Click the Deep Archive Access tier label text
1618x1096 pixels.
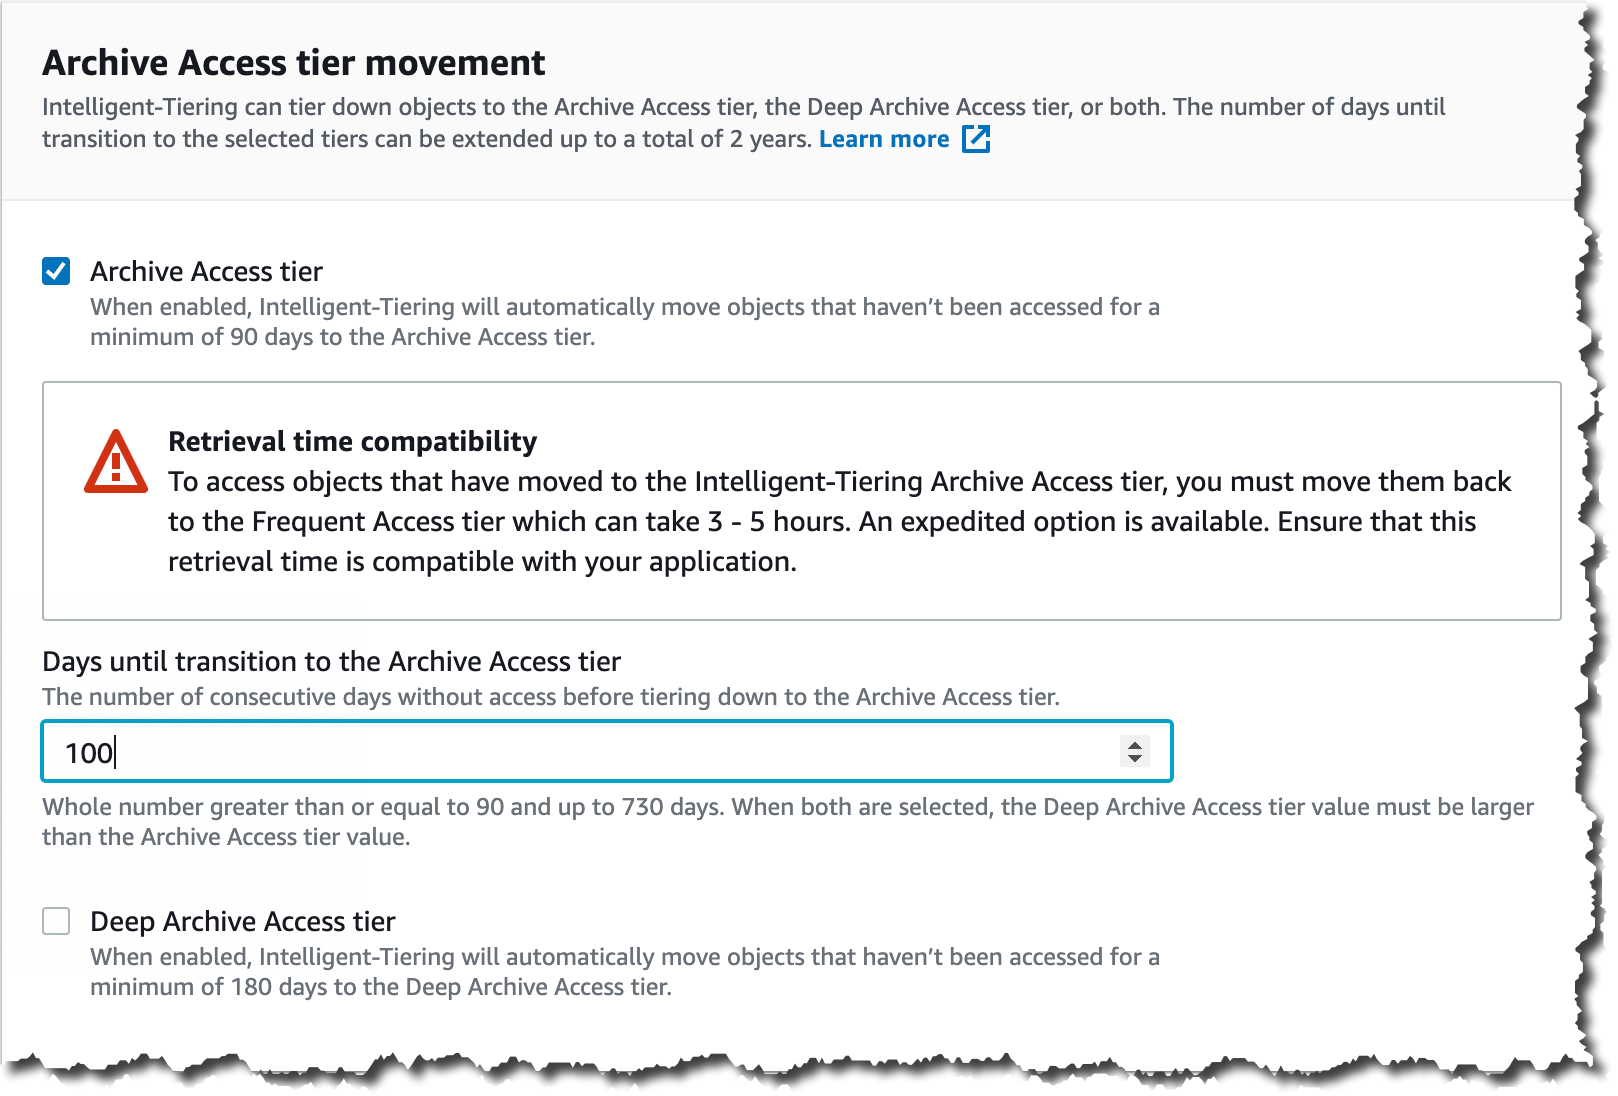click(243, 921)
